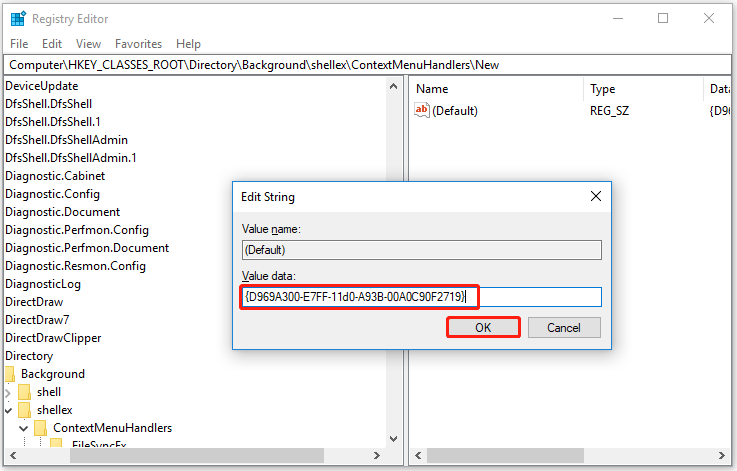This screenshot has width=737, height=471.
Task: Select the DirectDraw key
Action: pyautogui.click(x=34, y=302)
